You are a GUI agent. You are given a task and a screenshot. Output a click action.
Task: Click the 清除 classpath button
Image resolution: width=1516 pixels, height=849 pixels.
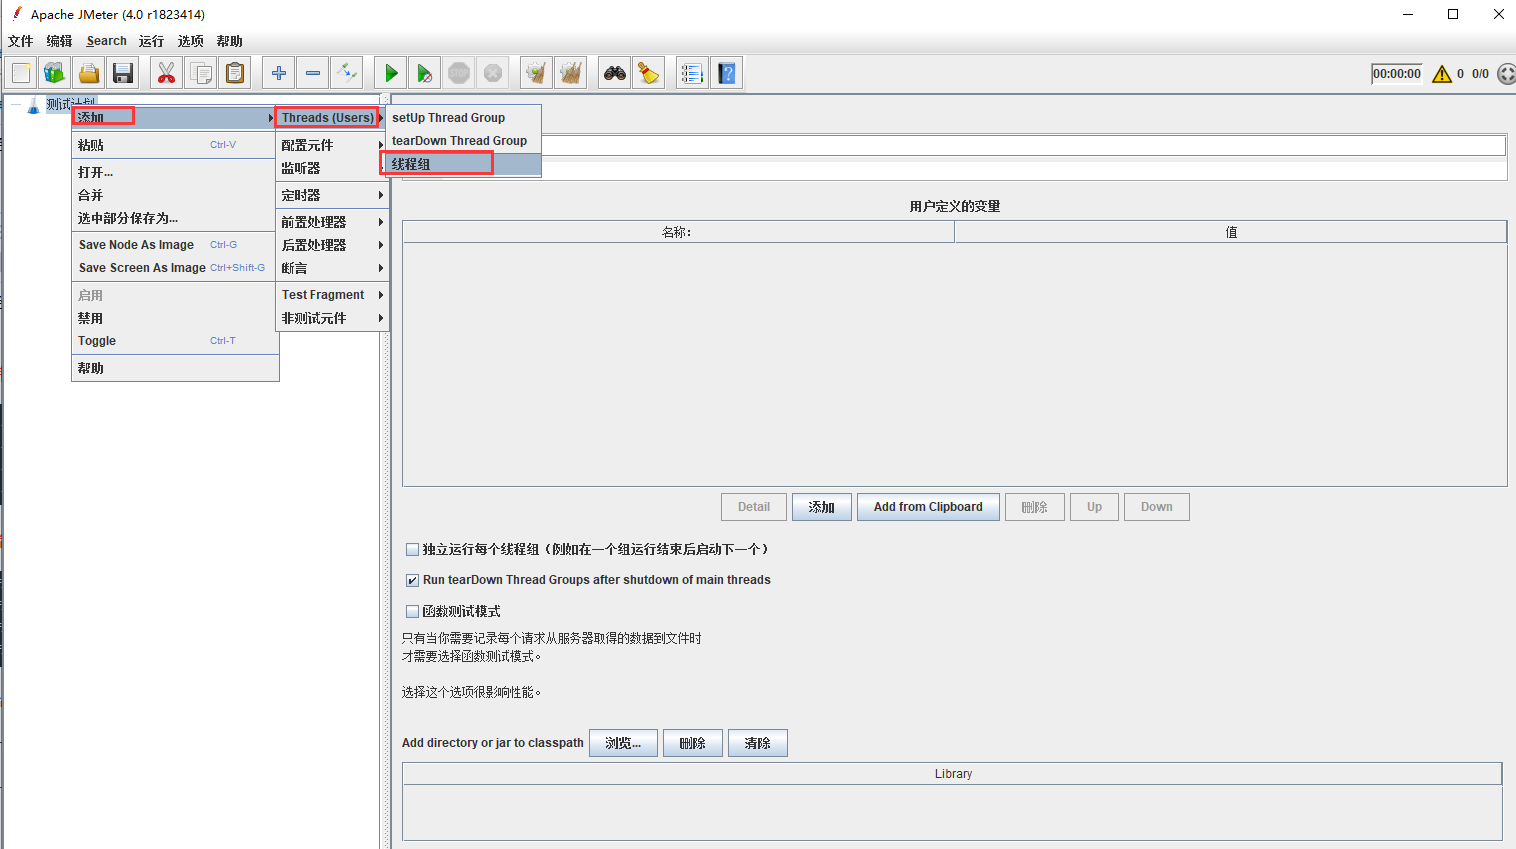pyautogui.click(x=758, y=743)
